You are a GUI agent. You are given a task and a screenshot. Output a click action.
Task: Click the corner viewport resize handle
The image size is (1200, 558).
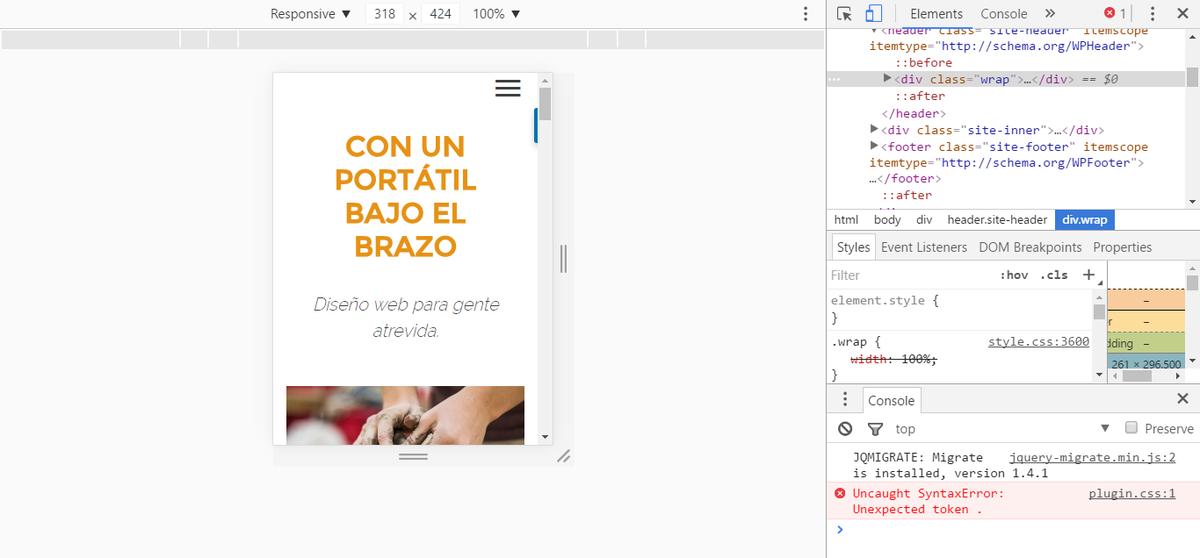pos(564,456)
